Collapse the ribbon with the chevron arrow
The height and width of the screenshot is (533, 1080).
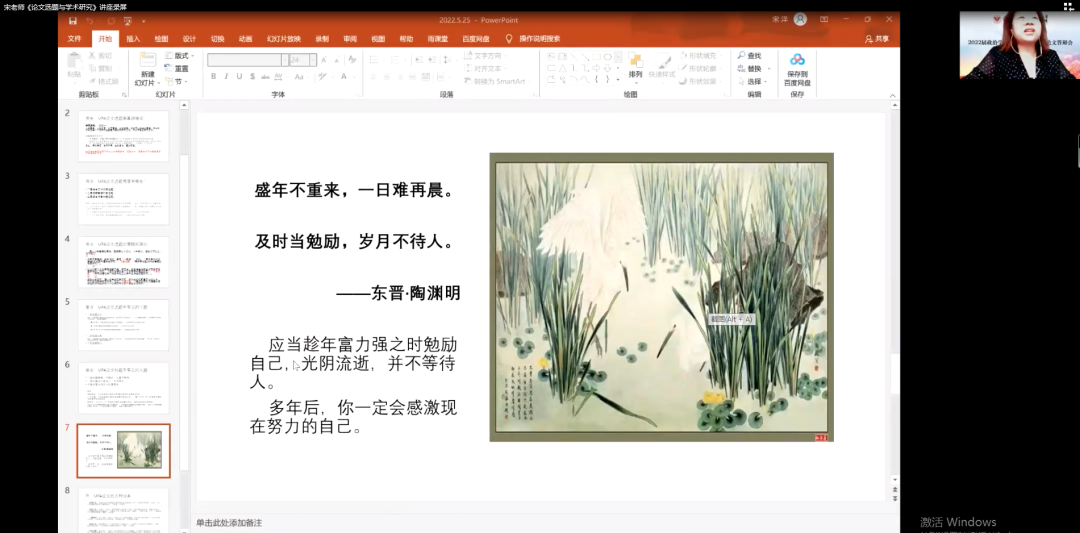(x=893, y=95)
